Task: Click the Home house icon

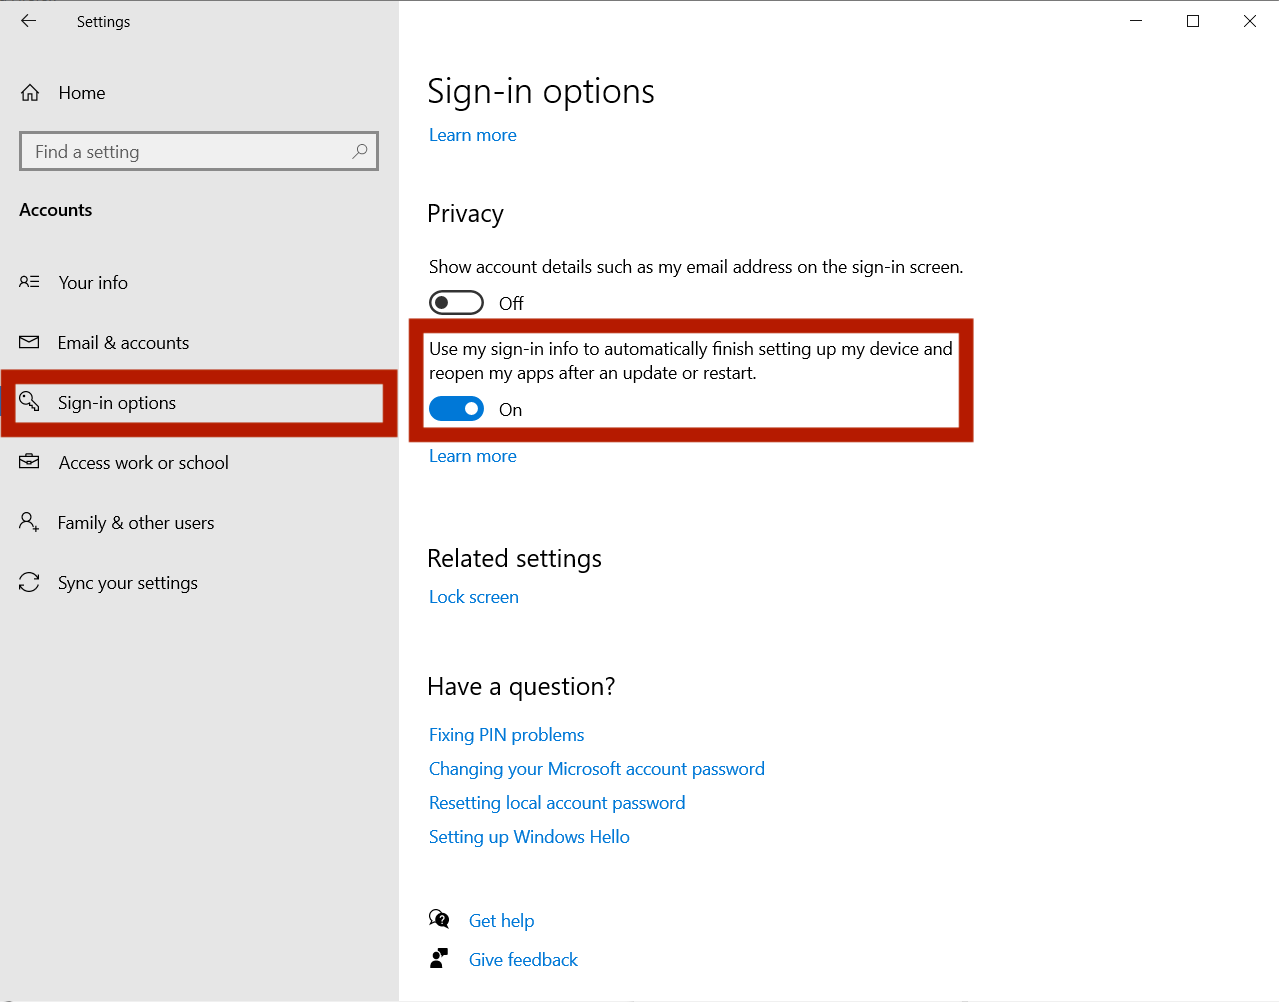Action: (x=30, y=93)
